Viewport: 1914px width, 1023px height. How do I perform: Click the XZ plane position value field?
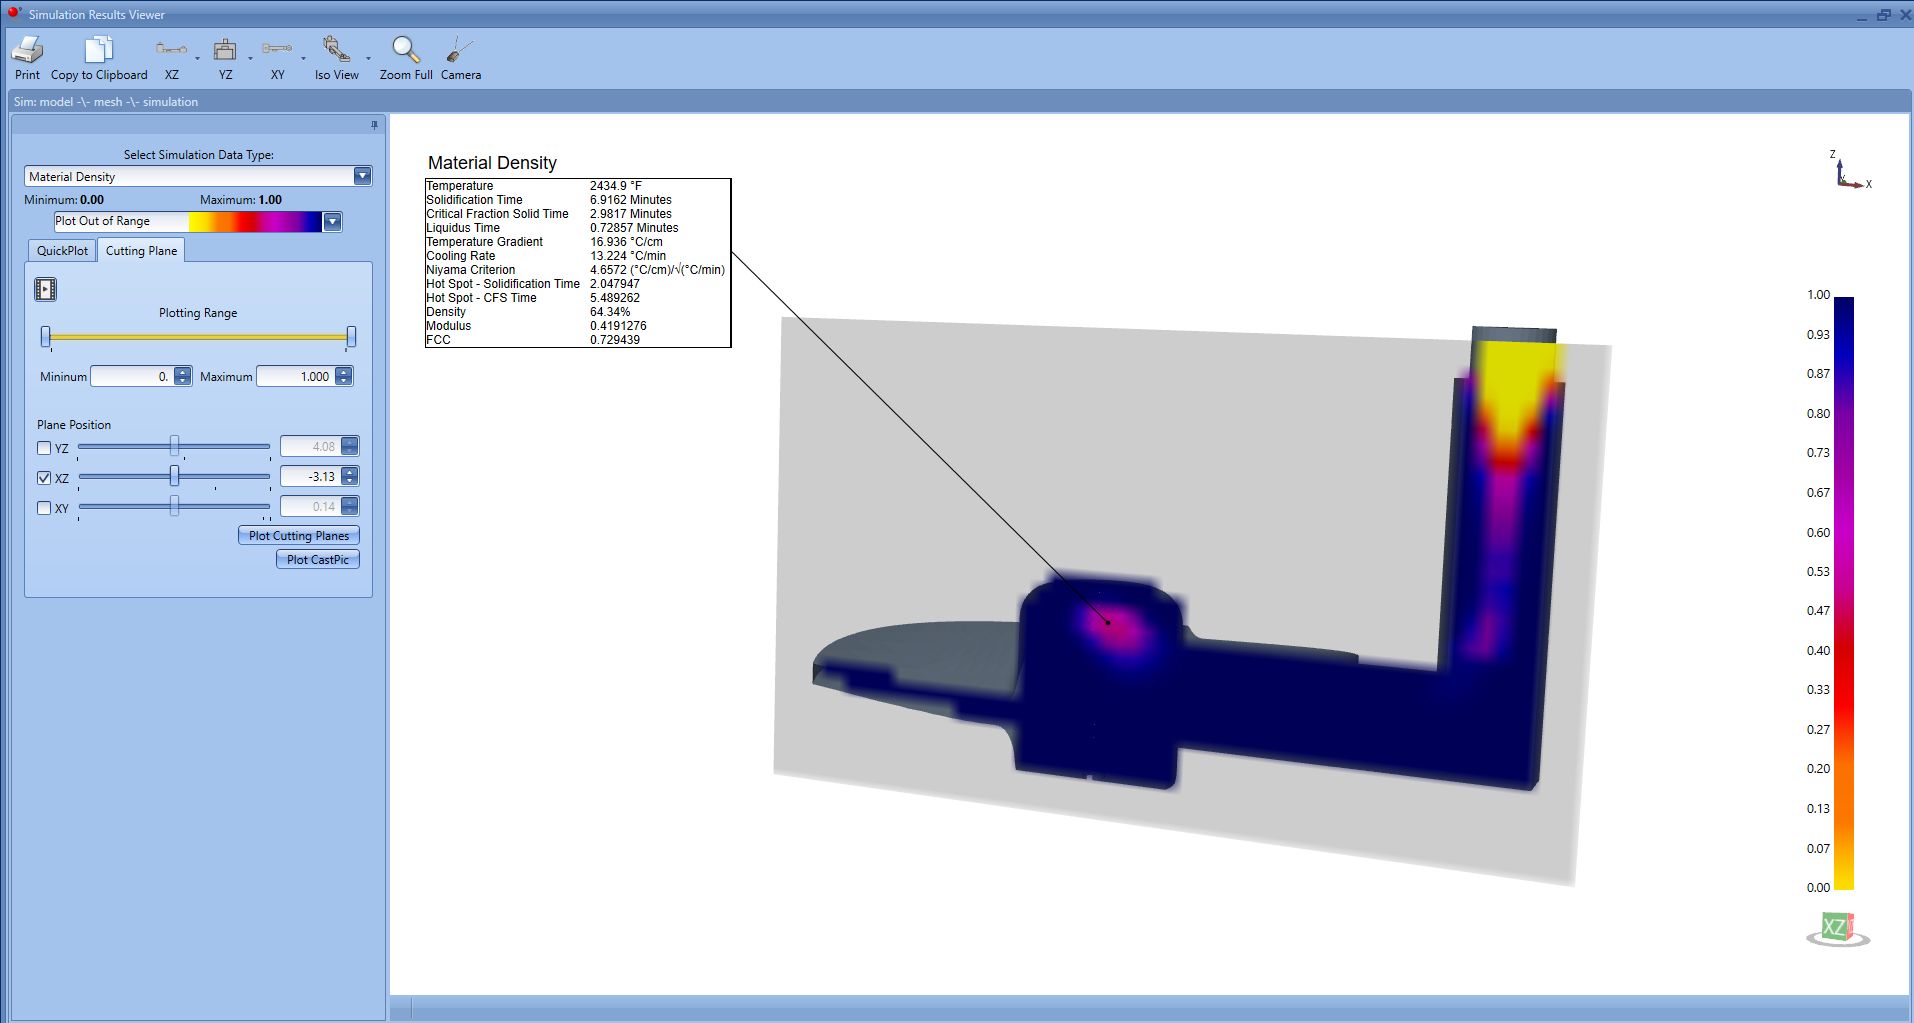pos(310,476)
